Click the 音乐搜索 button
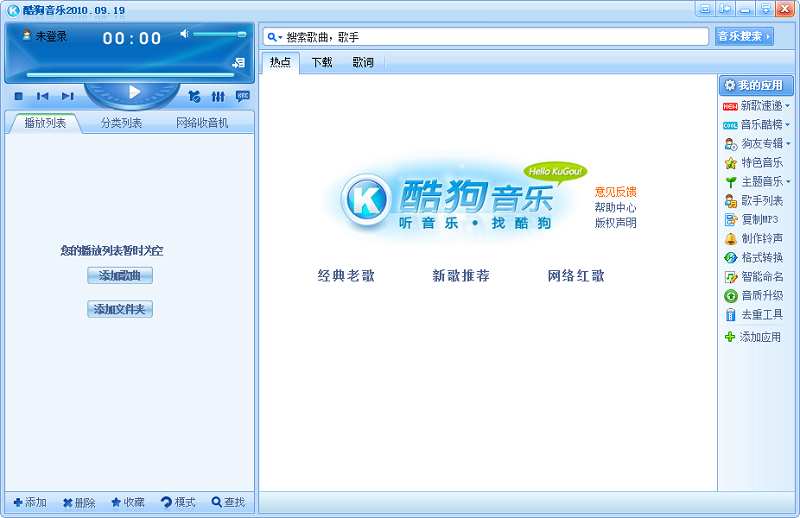This screenshot has width=800, height=518. pyautogui.click(x=744, y=36)
